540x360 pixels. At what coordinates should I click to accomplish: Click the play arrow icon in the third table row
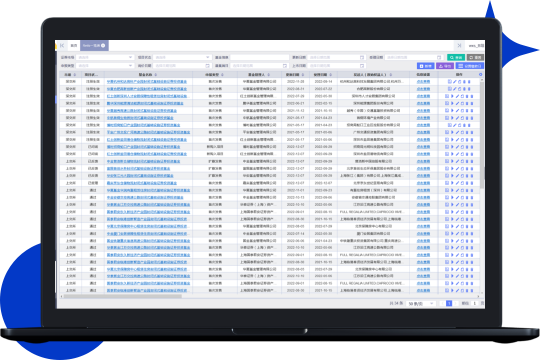click(452, 96)
